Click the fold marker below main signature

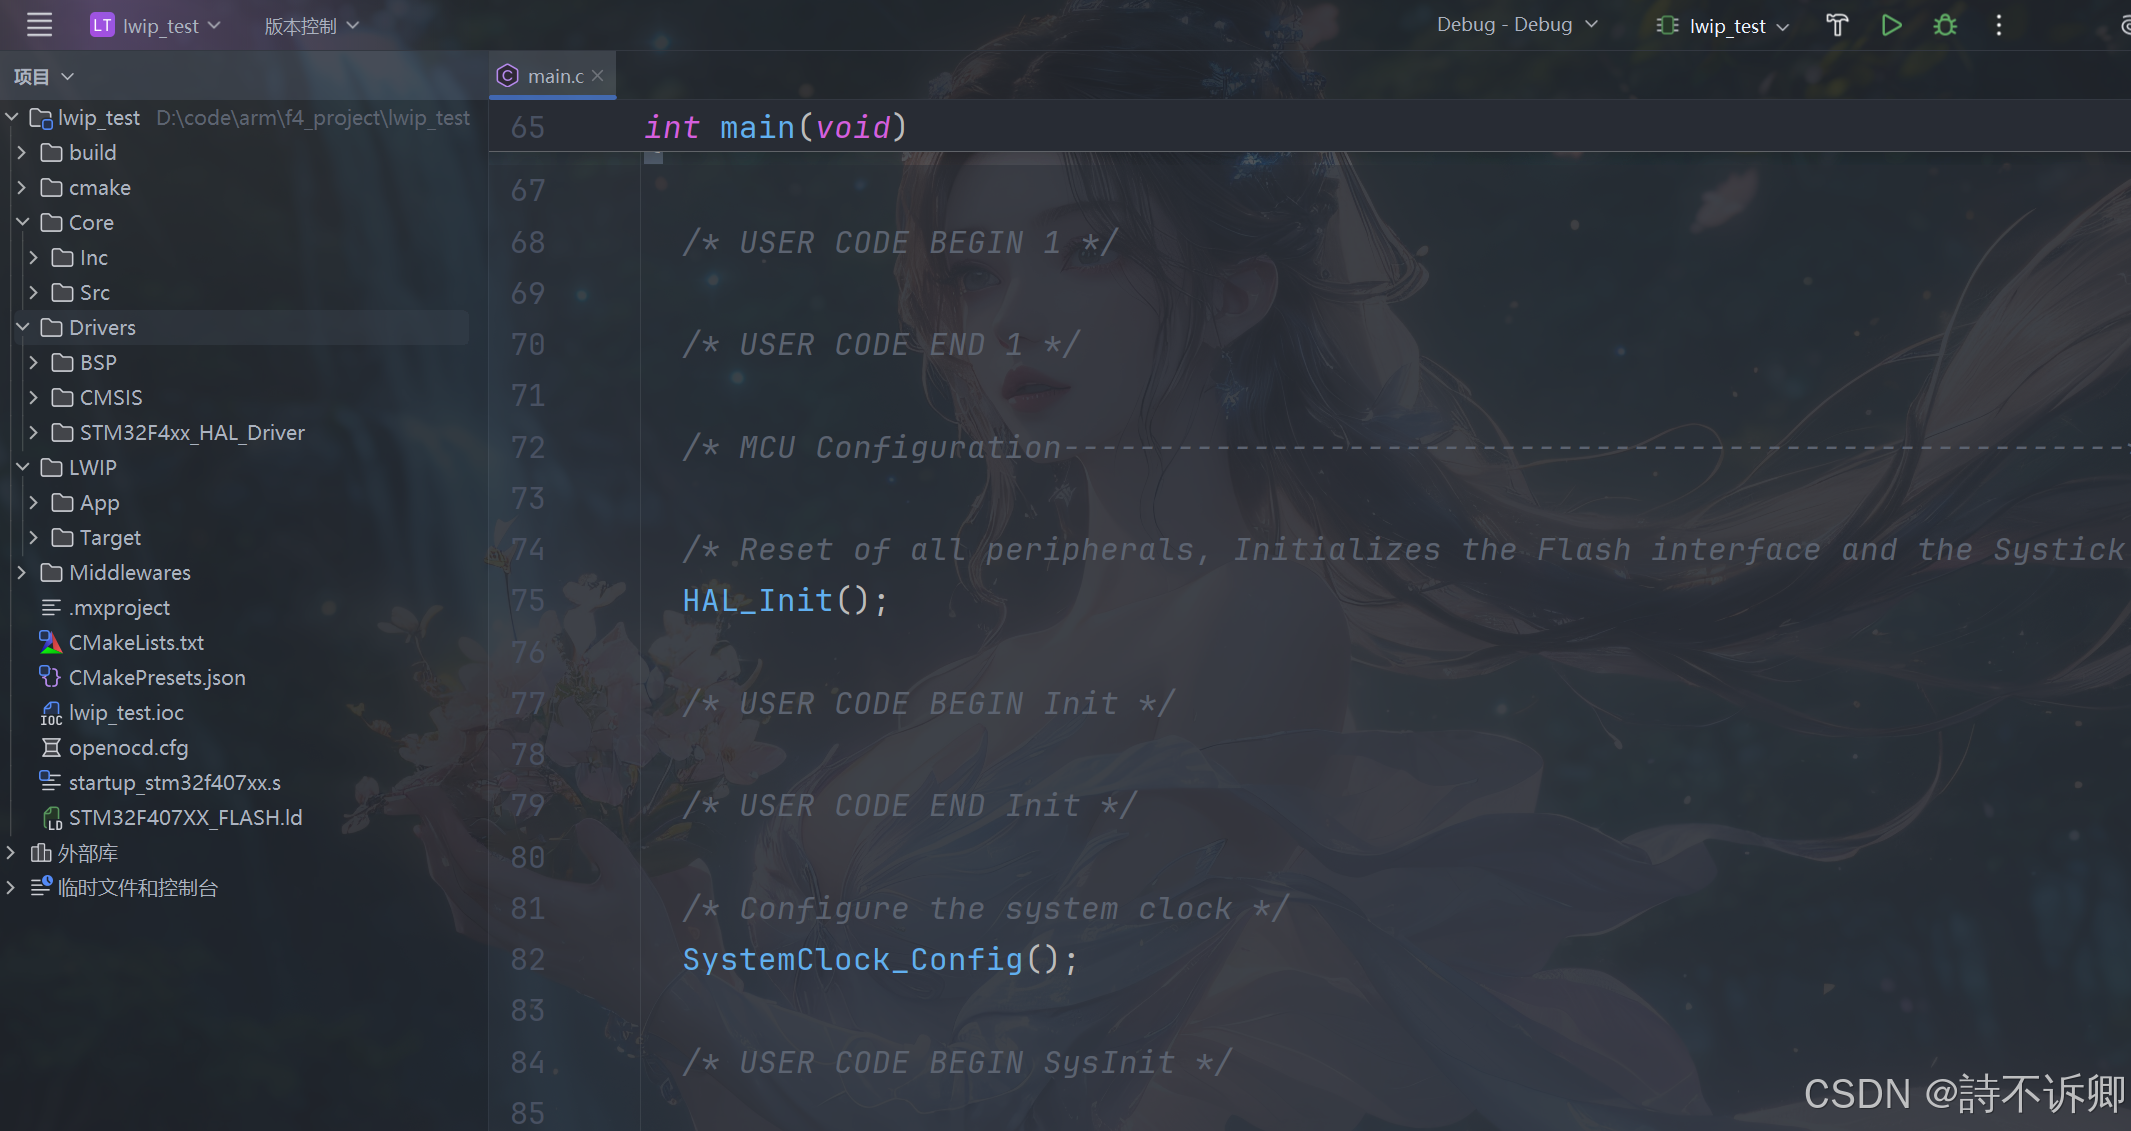pos(654,157)
